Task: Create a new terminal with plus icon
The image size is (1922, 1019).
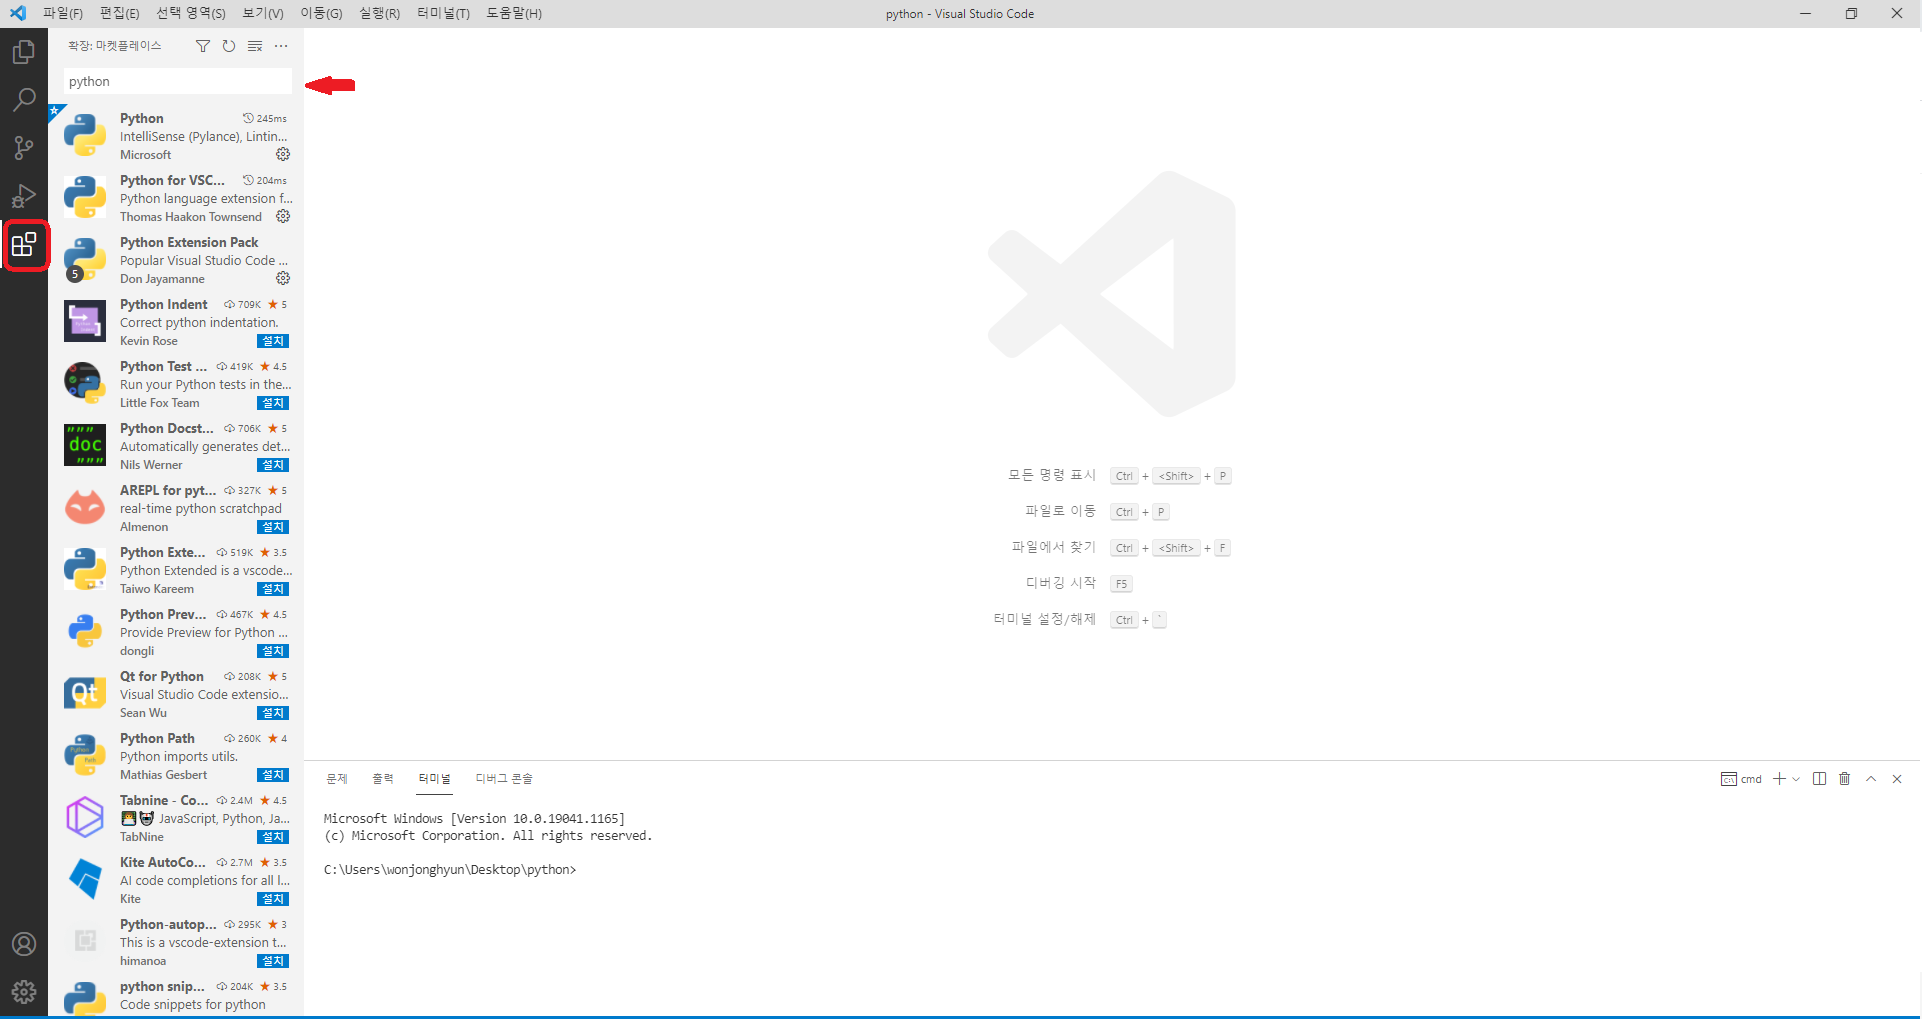Action: (1779, 779)
